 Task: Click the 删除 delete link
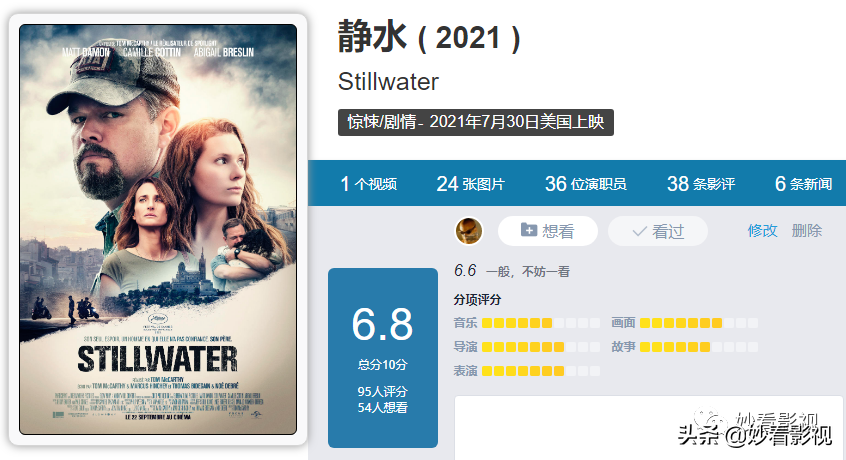point(807,231)
